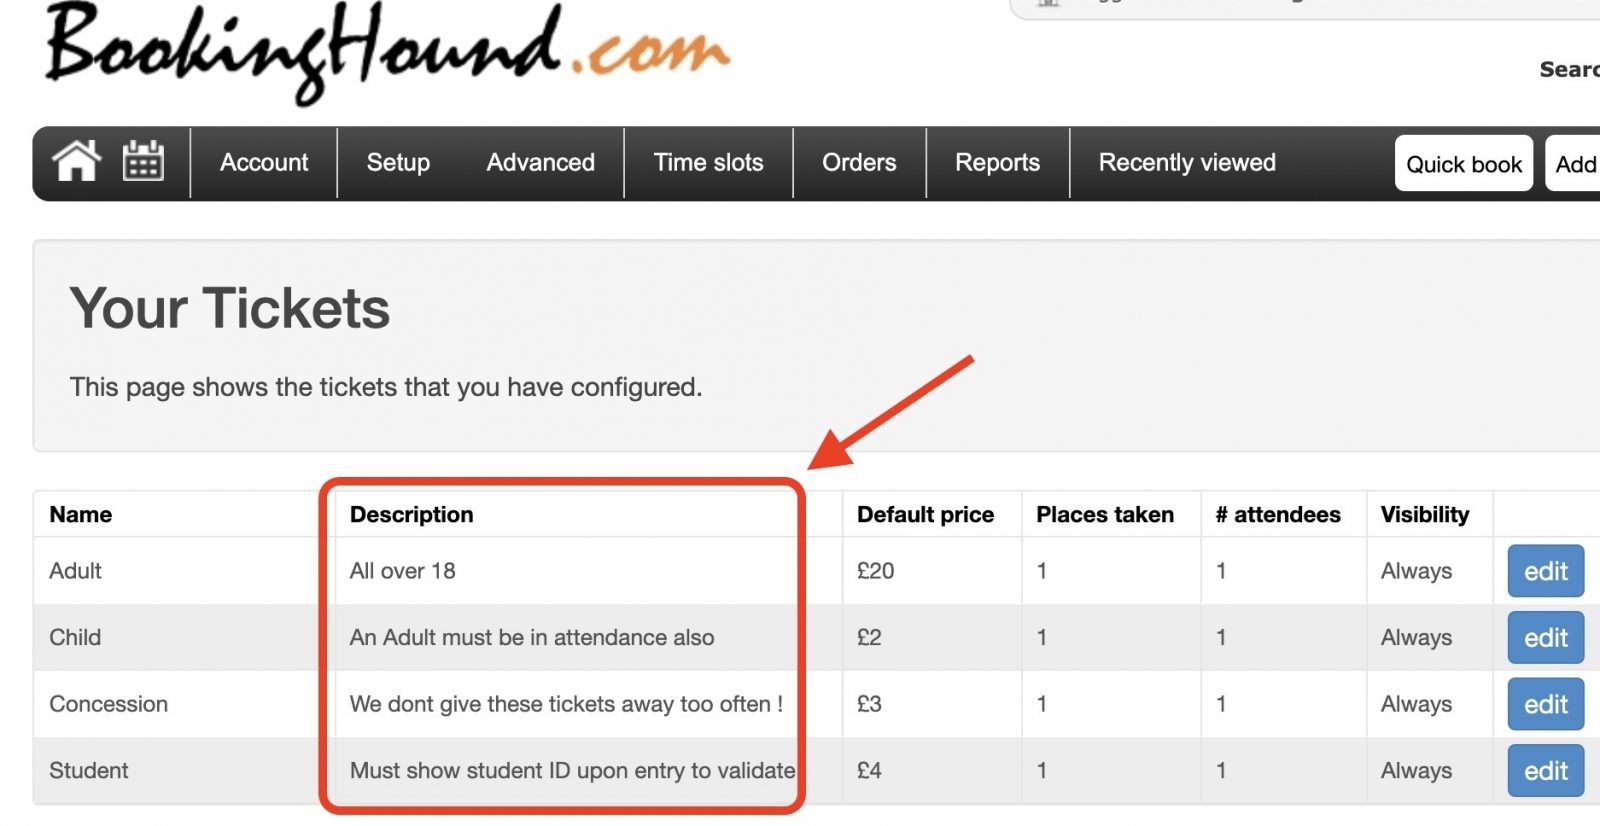Image resolution: width=1600 pixels, height=826 pixels.
Task: Expand the Recently viewed menu
Action: point(1187,163)
